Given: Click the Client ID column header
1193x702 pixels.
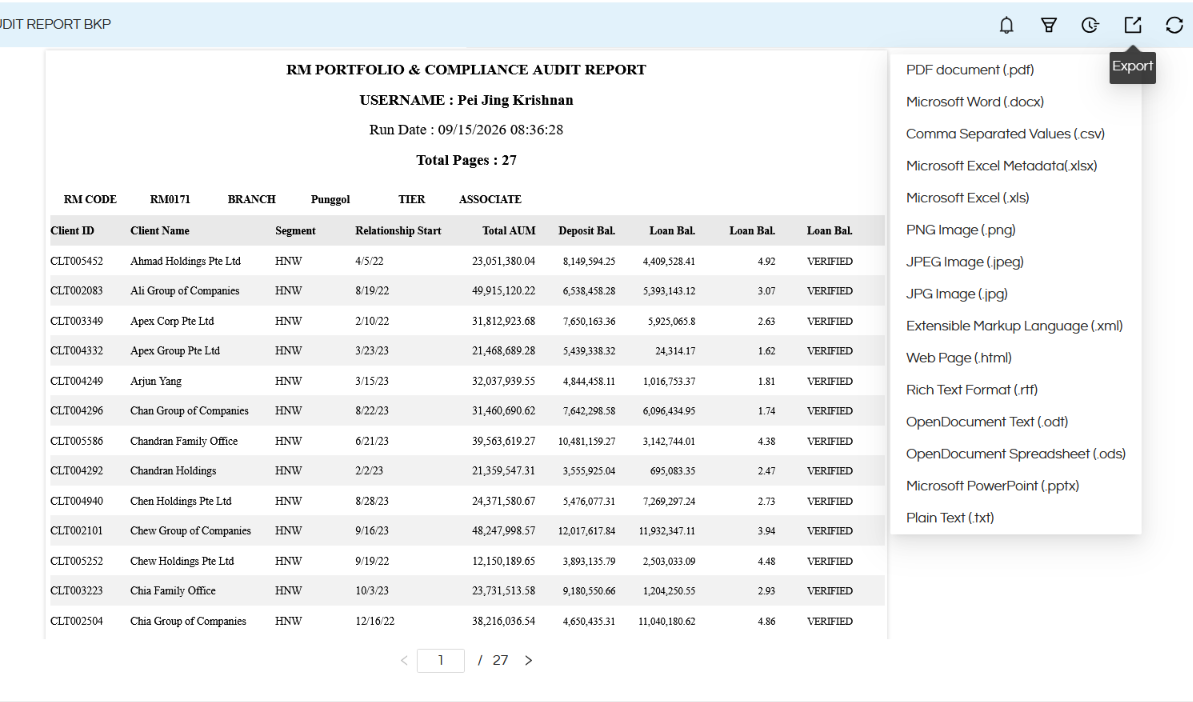Looking at the screenshot, I should tap(72, 230).
